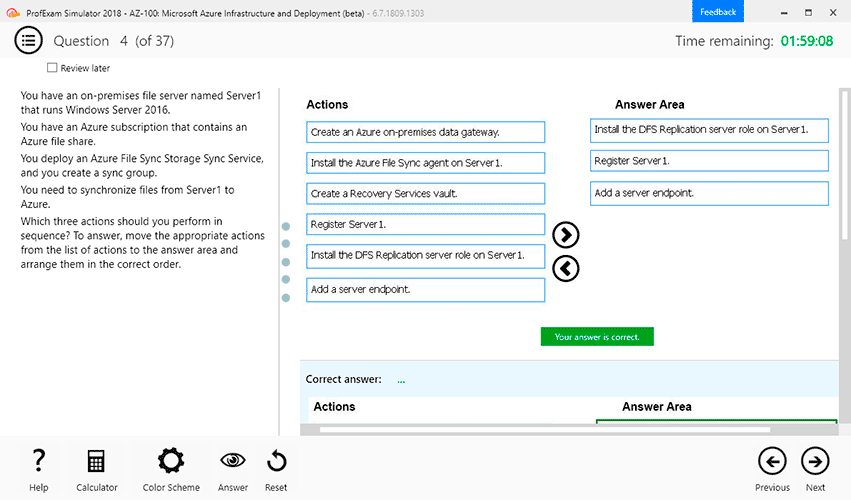Viewport: 851px width, 500px height.
Task: Open the question list menu icon
Action: [x=28, y=40]
